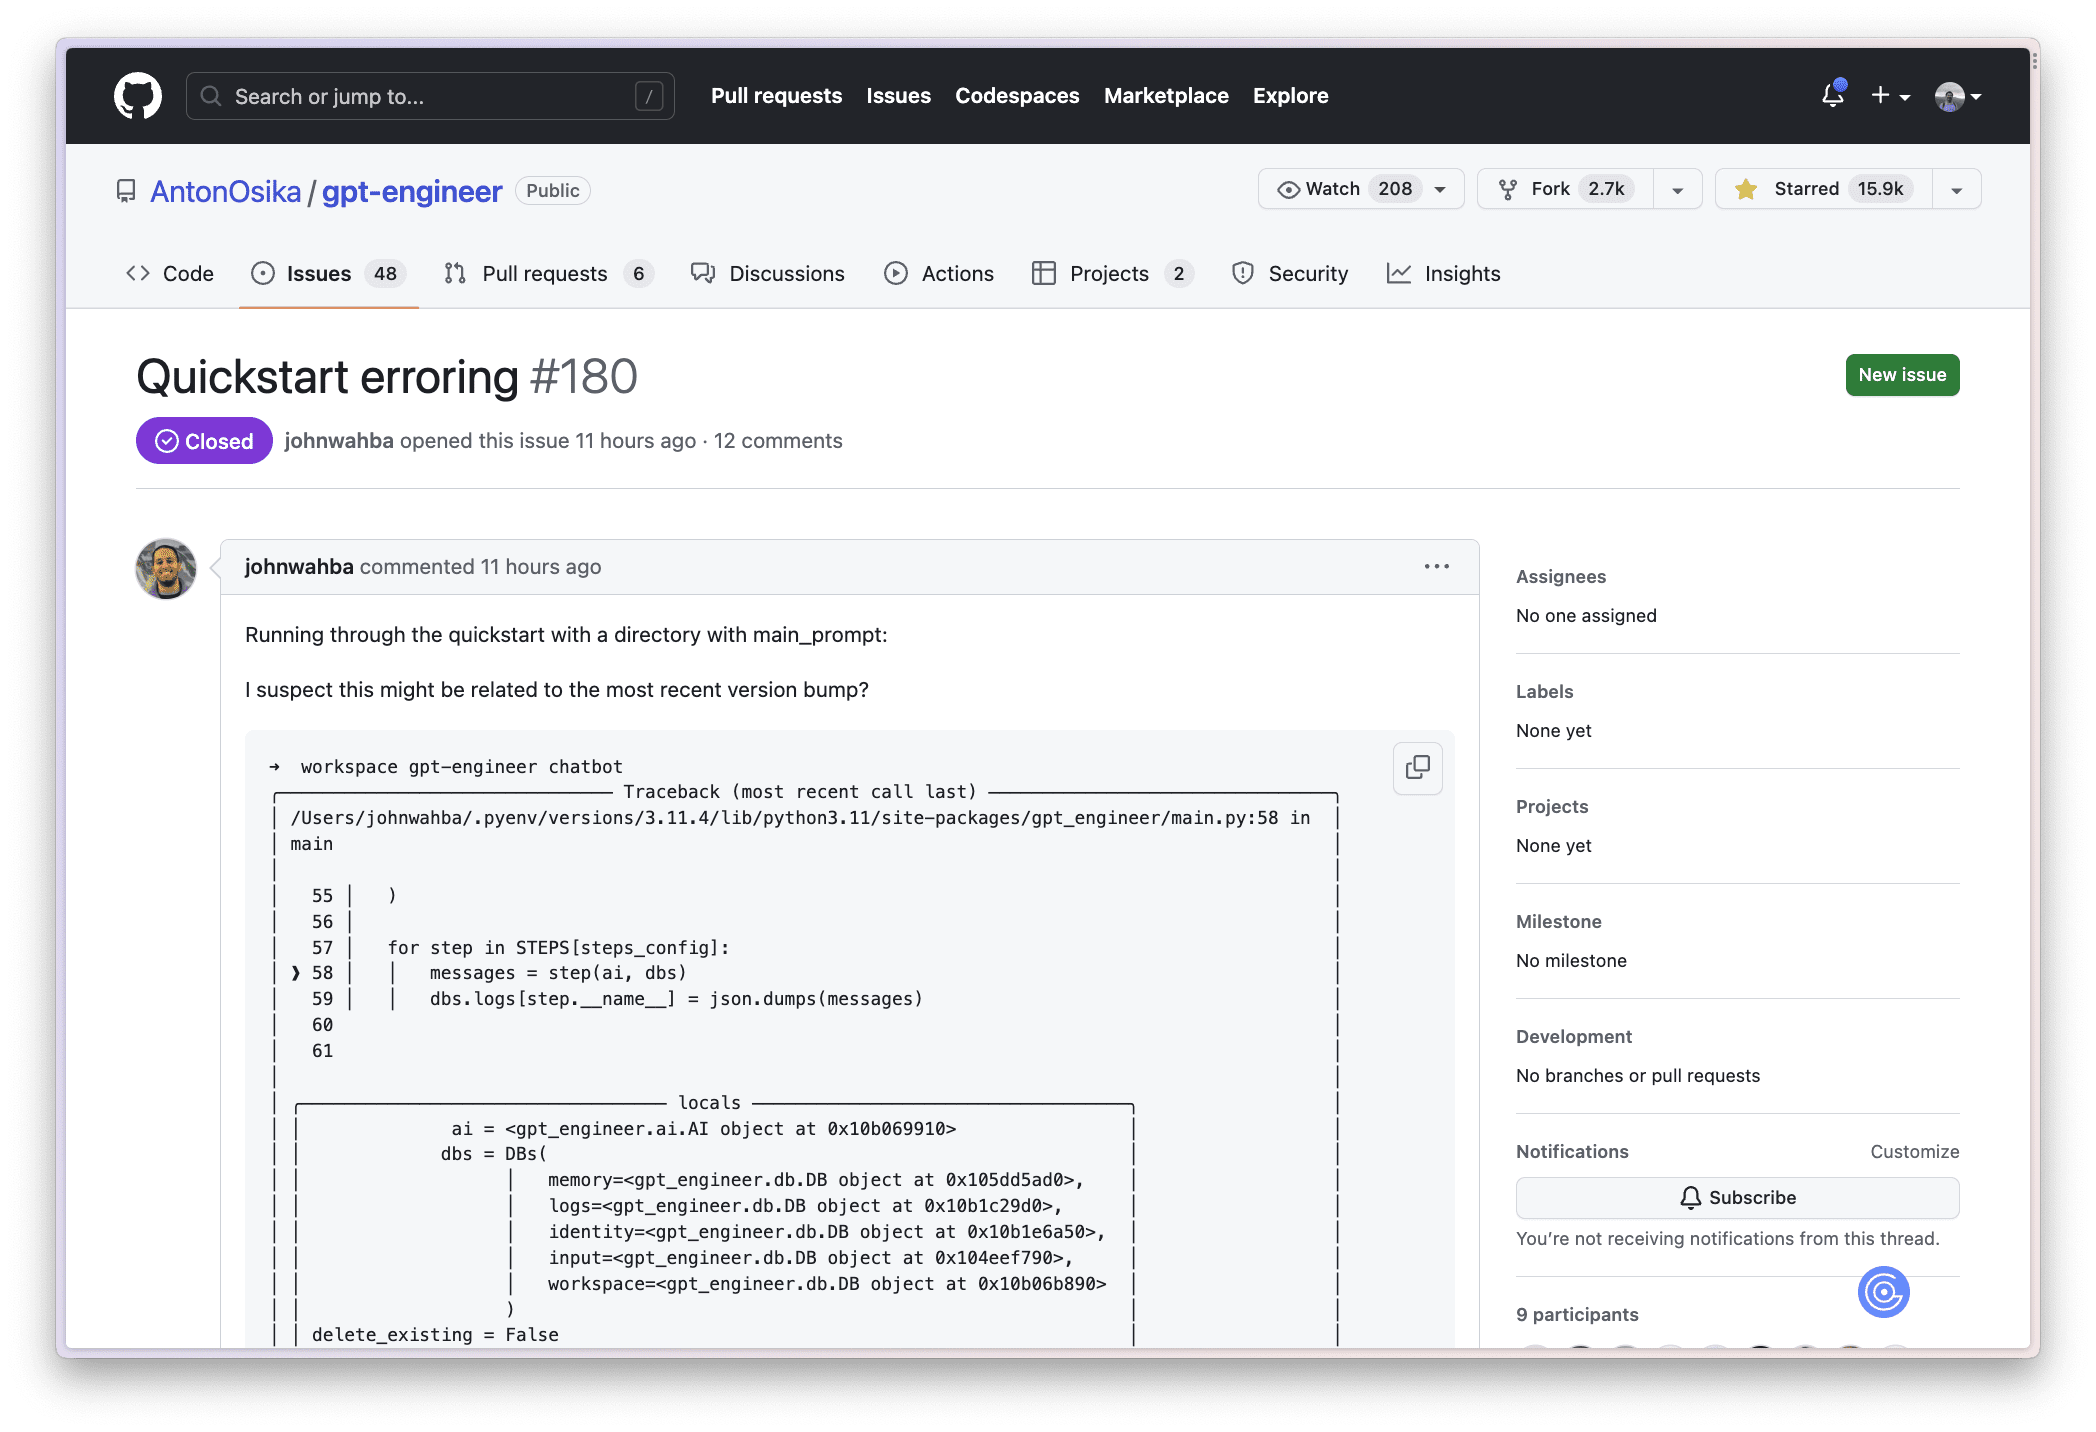Click Customize next to Notifications
The height and width of the screenshot is (1432, 2096).
coord(1914,1152)
